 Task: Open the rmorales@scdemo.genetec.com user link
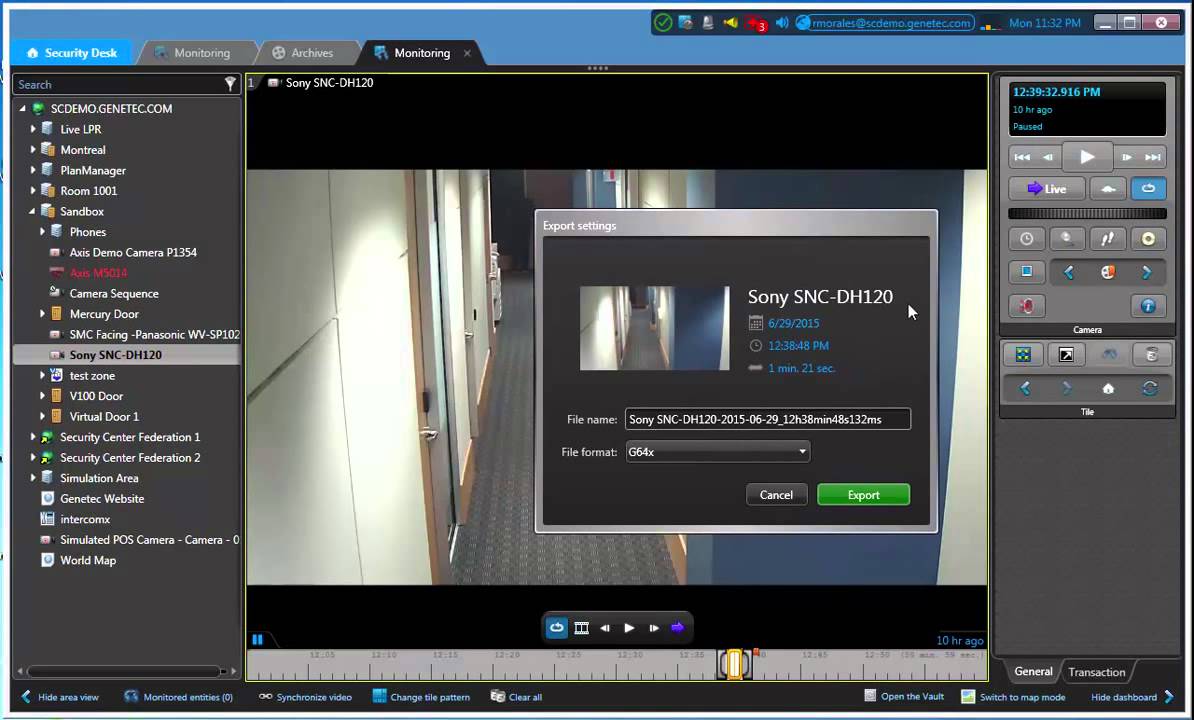[x=890, y=23]
